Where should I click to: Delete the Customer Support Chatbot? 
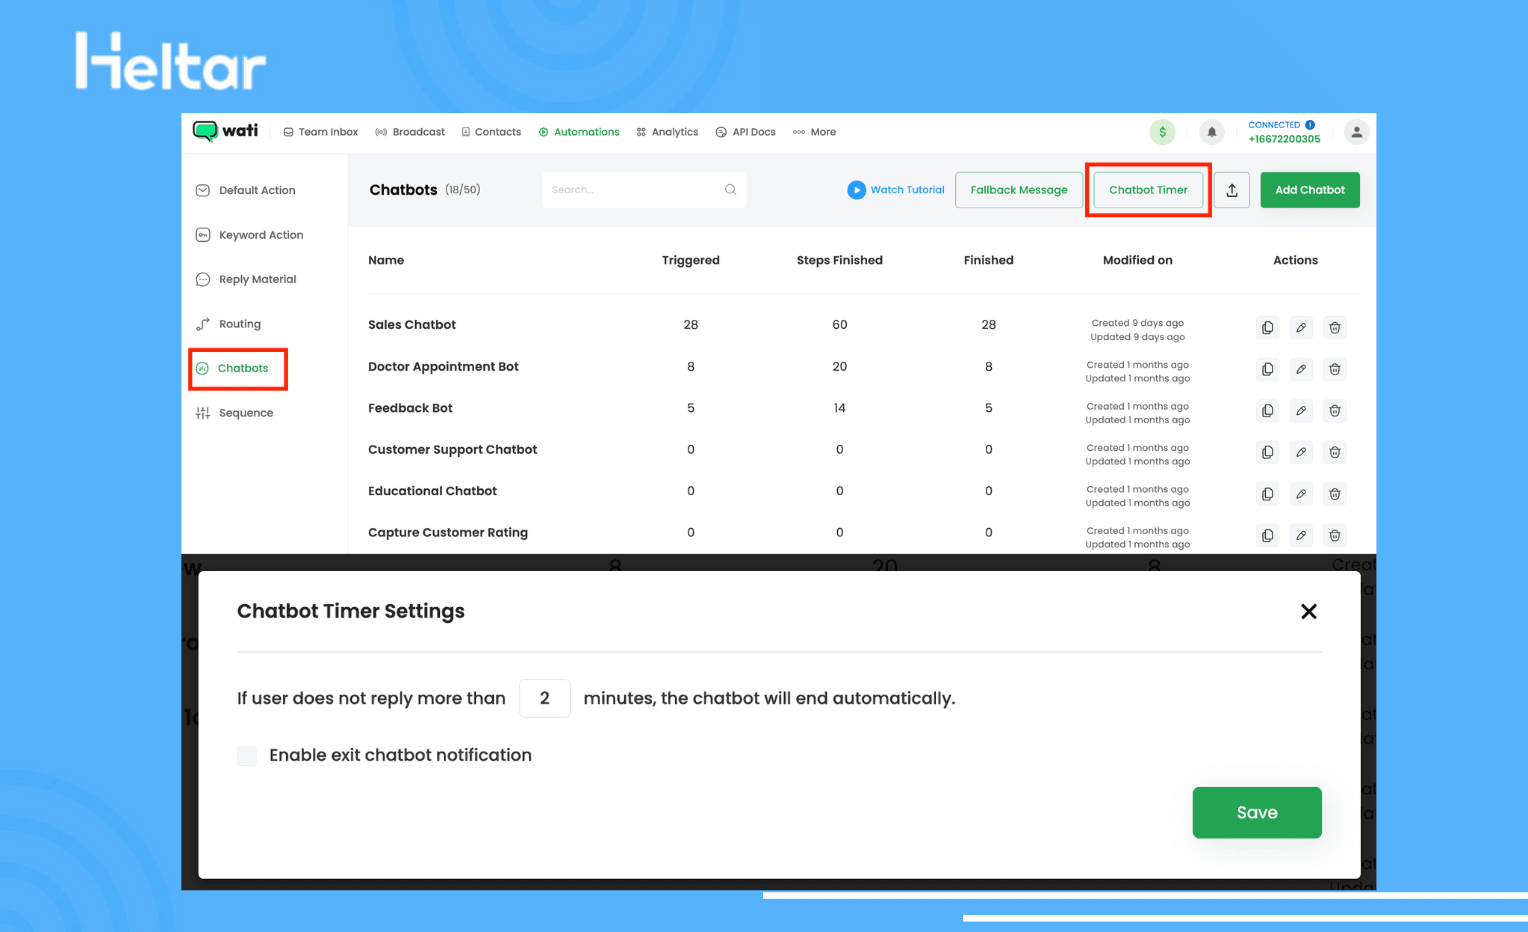tap(1334, 452)
